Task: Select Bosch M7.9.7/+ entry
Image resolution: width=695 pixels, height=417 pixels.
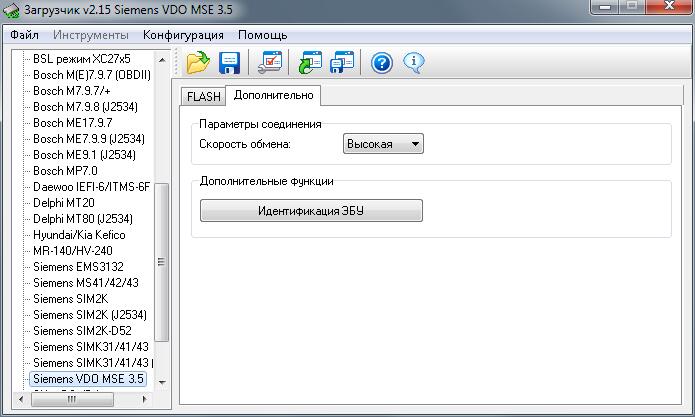Action: pos(72,90)
